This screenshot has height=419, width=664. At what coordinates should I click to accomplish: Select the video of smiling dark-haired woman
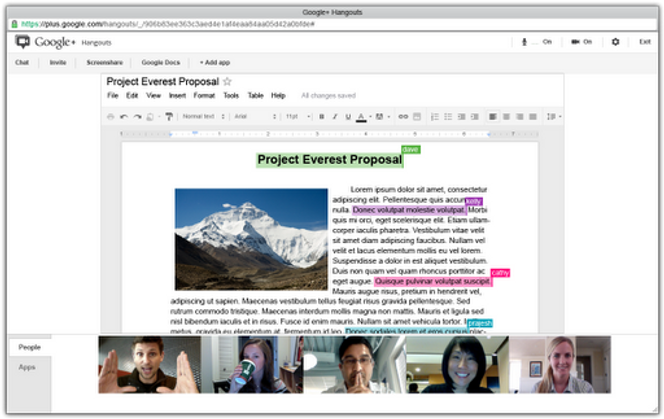[x=457, y=365]
